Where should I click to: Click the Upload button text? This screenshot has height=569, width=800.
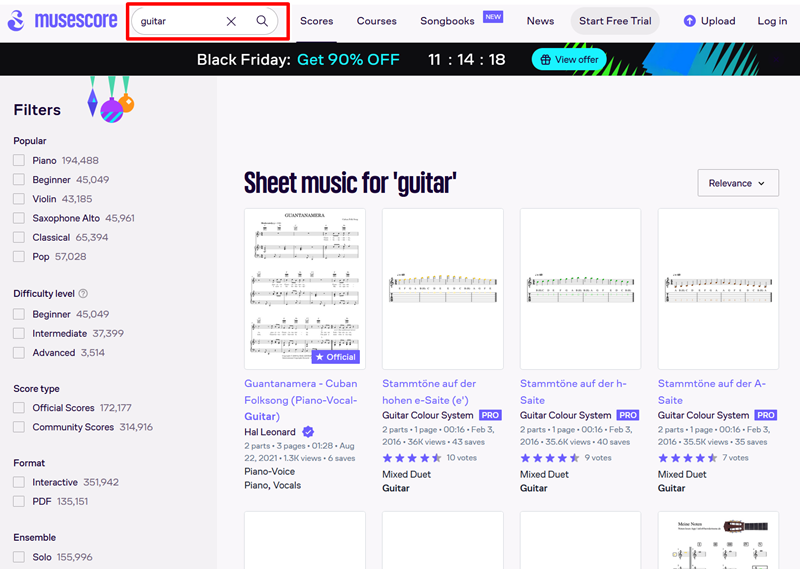[x=718, y=21]
